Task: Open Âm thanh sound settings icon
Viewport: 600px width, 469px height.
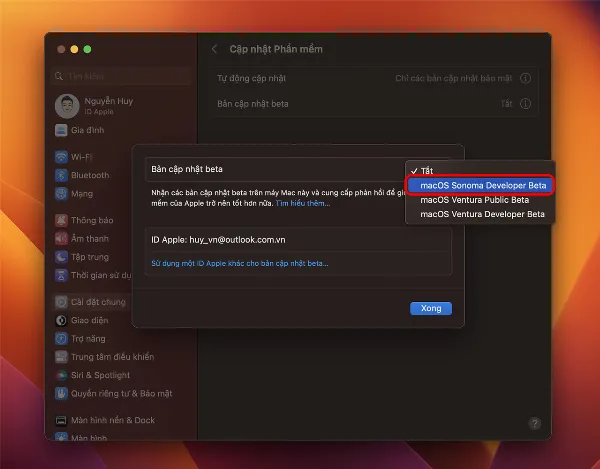Action: (x=61, y=239)
